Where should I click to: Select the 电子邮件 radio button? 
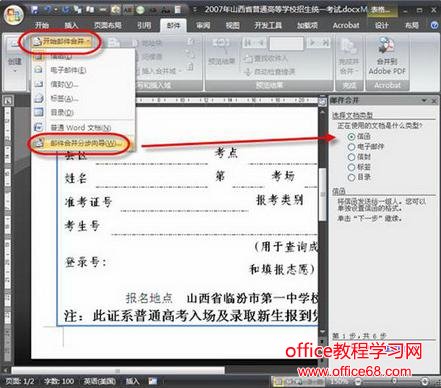(351, 147)
